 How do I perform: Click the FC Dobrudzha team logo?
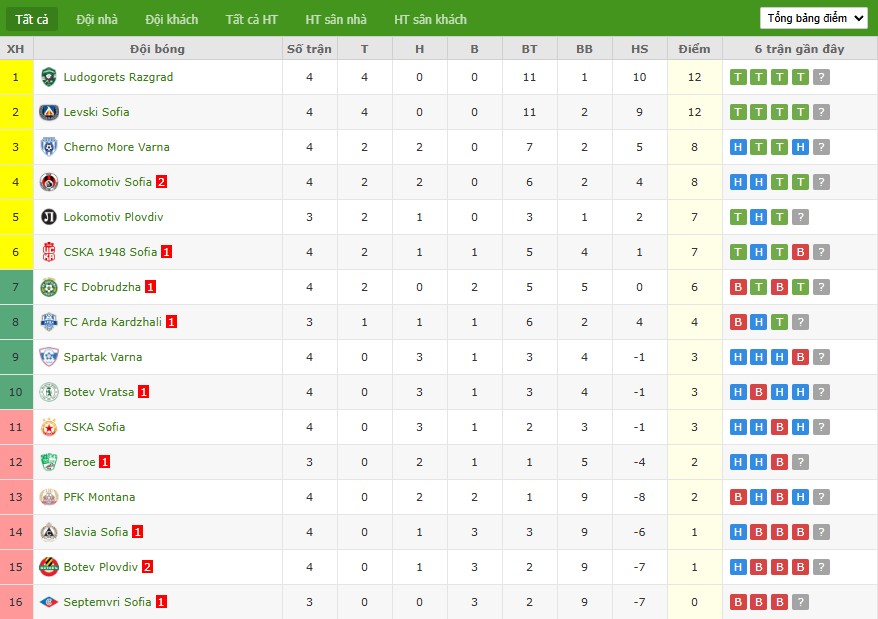click(x=48, y=287)
